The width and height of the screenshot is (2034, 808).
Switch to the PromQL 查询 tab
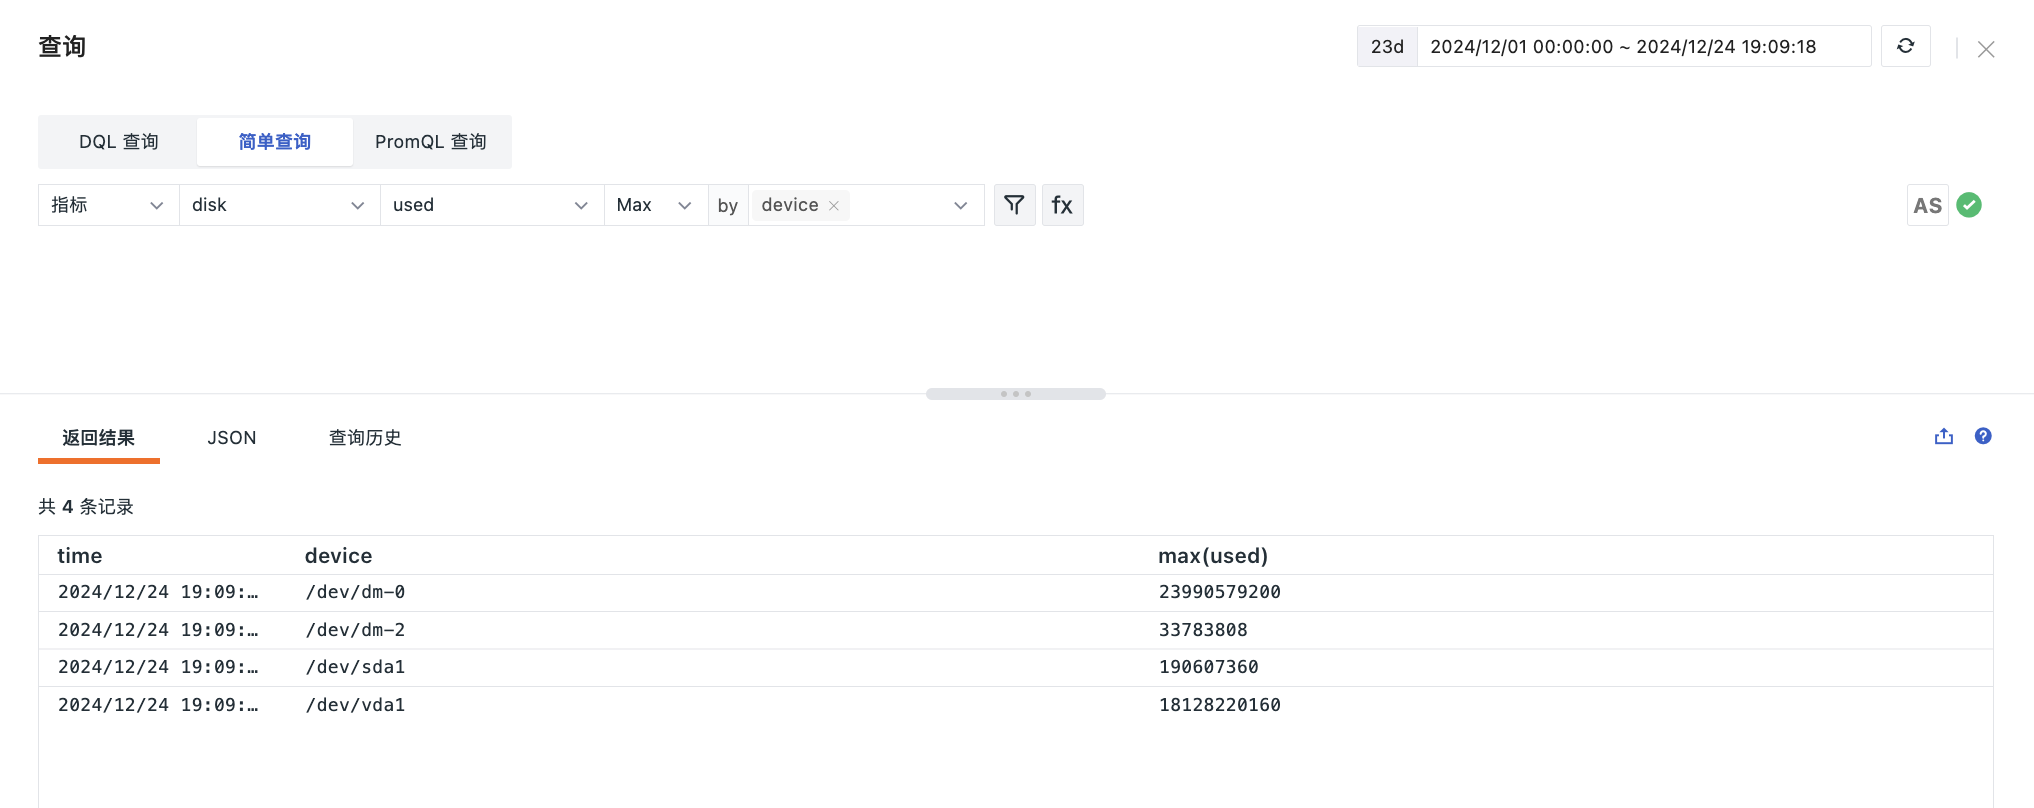(x=431, y=142)
